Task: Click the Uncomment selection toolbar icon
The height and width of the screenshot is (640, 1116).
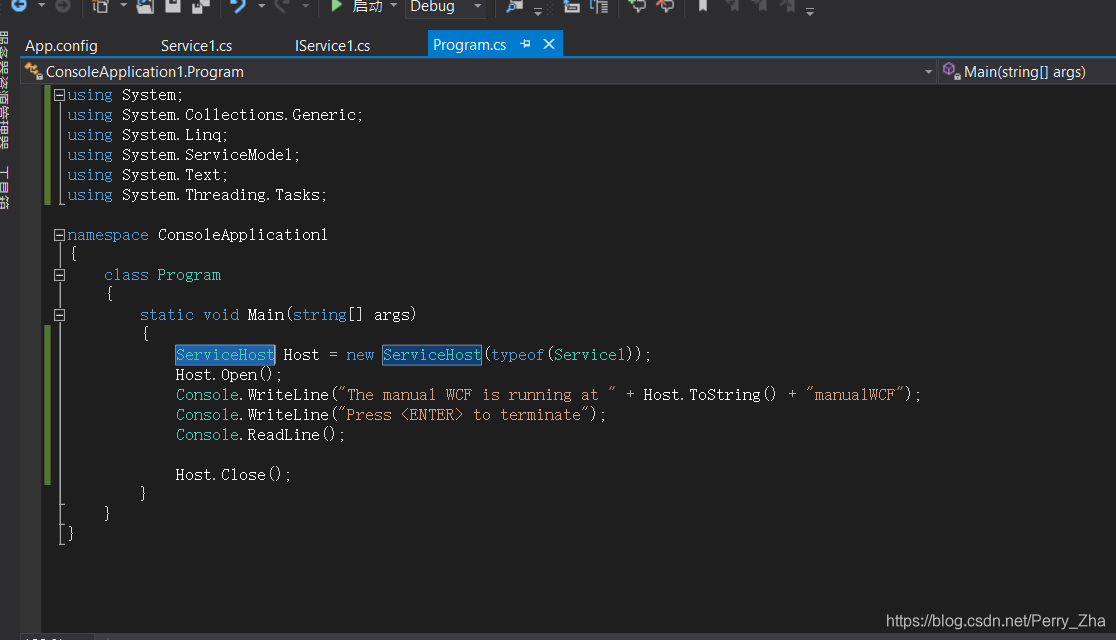Action: tap(665, 6)
